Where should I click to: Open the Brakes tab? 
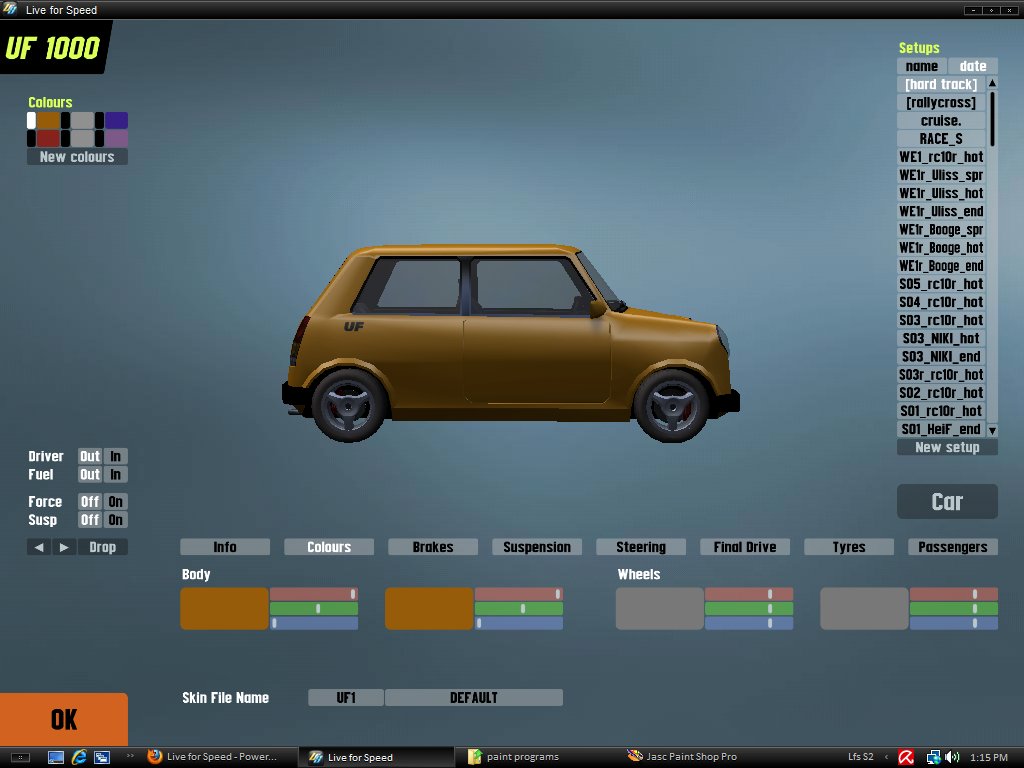(x=433, y=547)
